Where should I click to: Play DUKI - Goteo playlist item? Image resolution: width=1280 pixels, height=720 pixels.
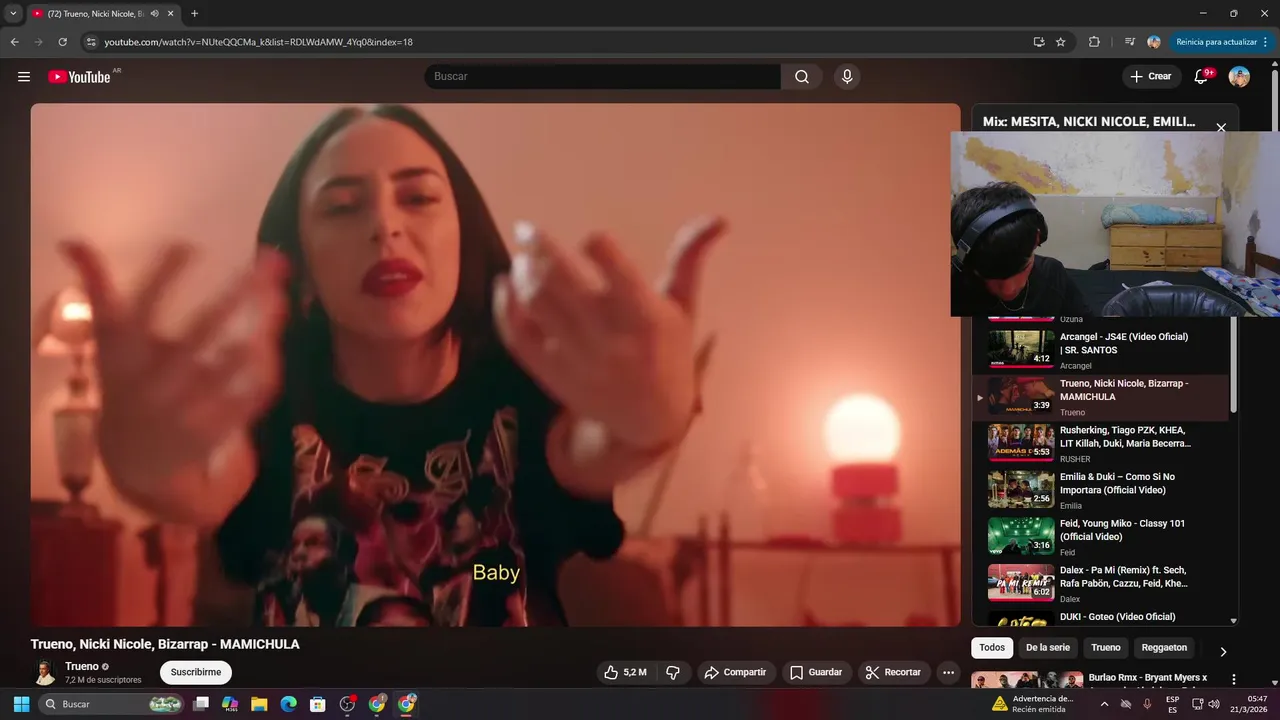click(x=1100, y=617)
